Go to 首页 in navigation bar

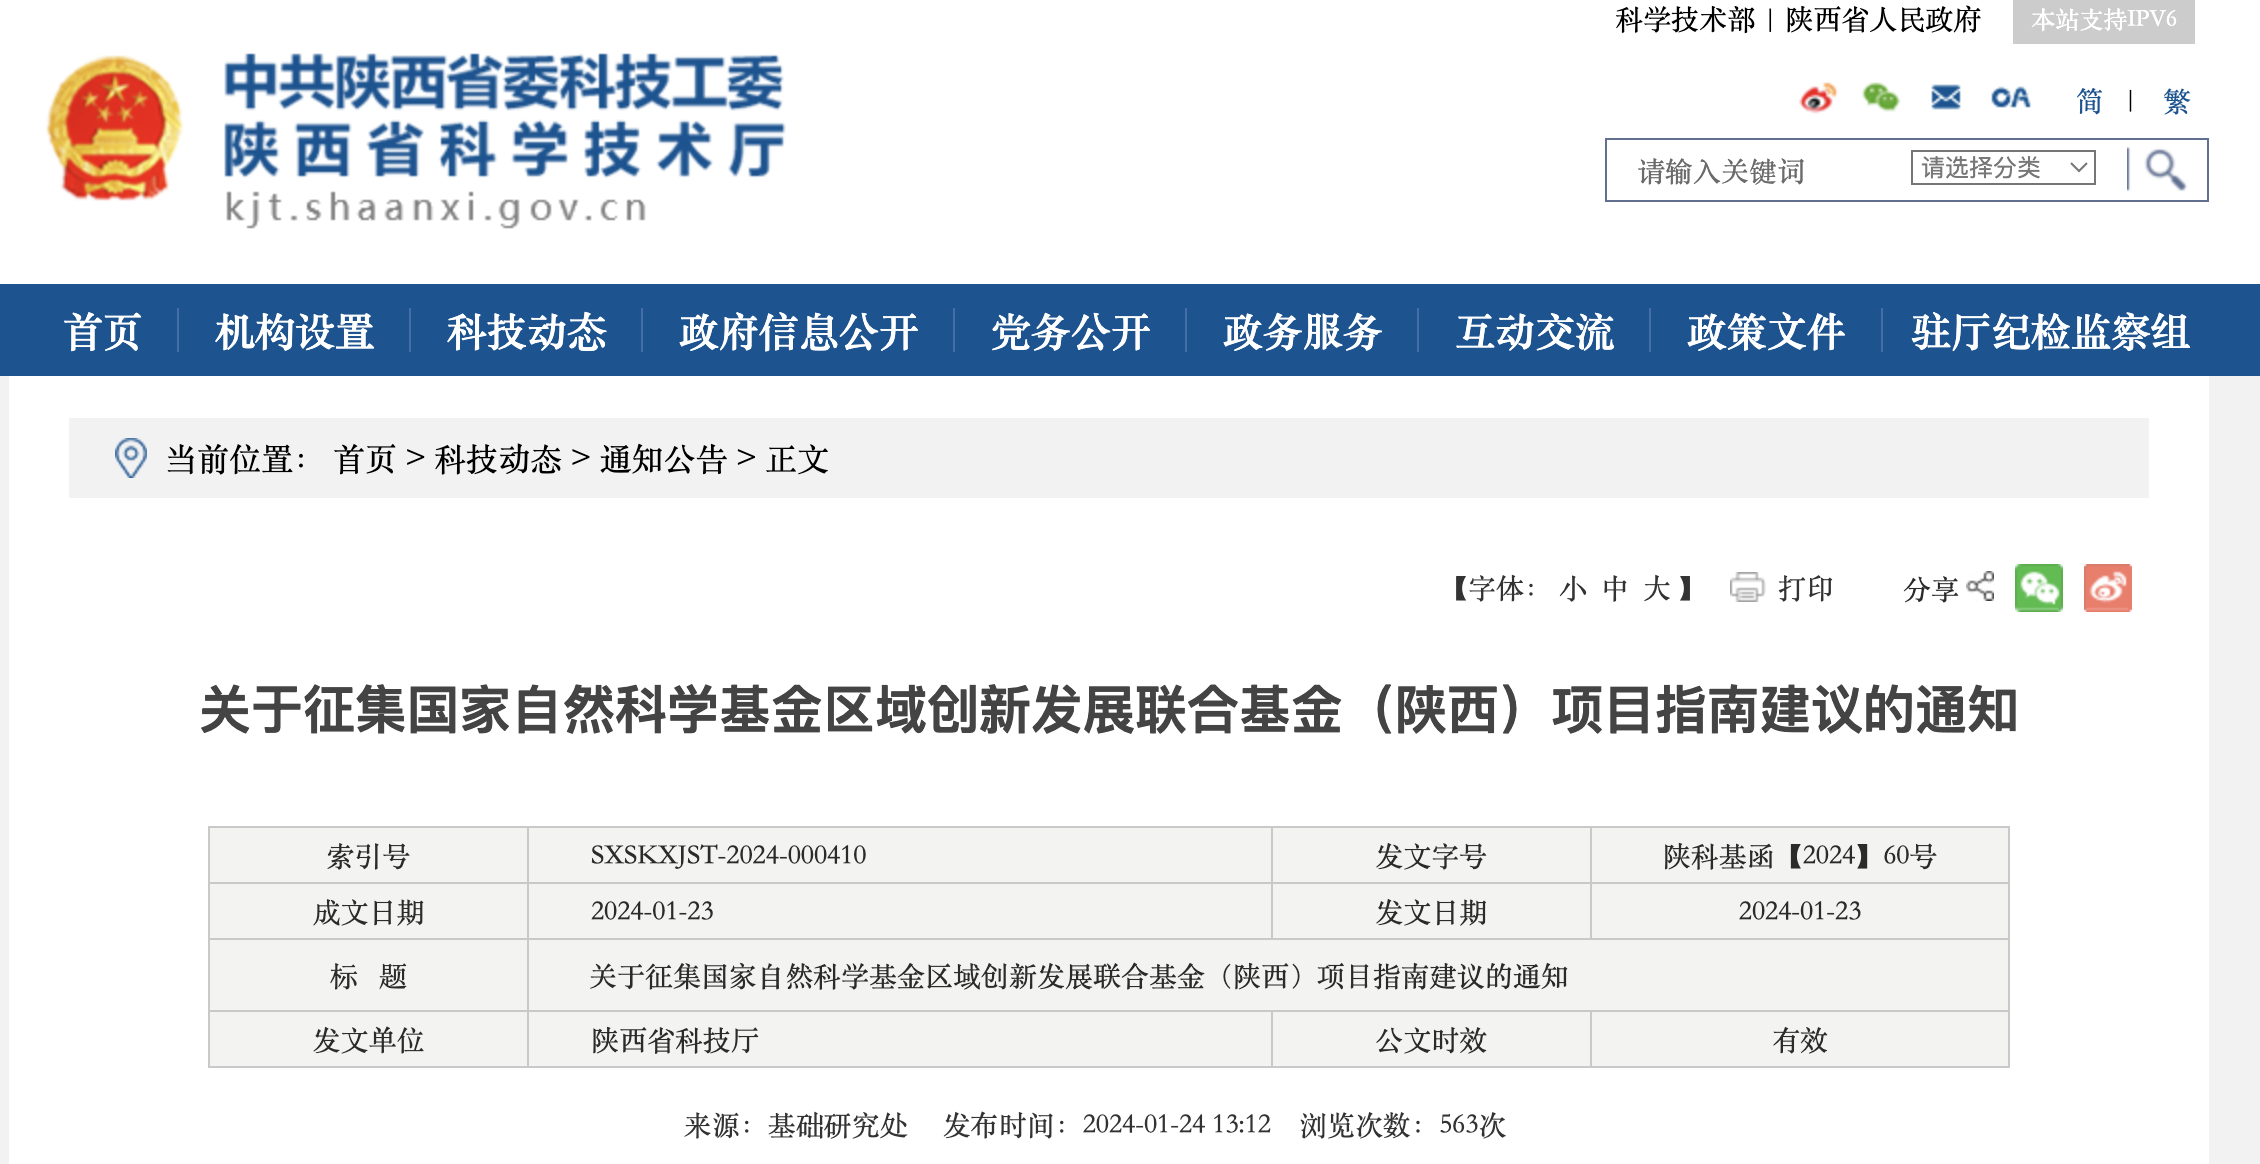[102, 331]
